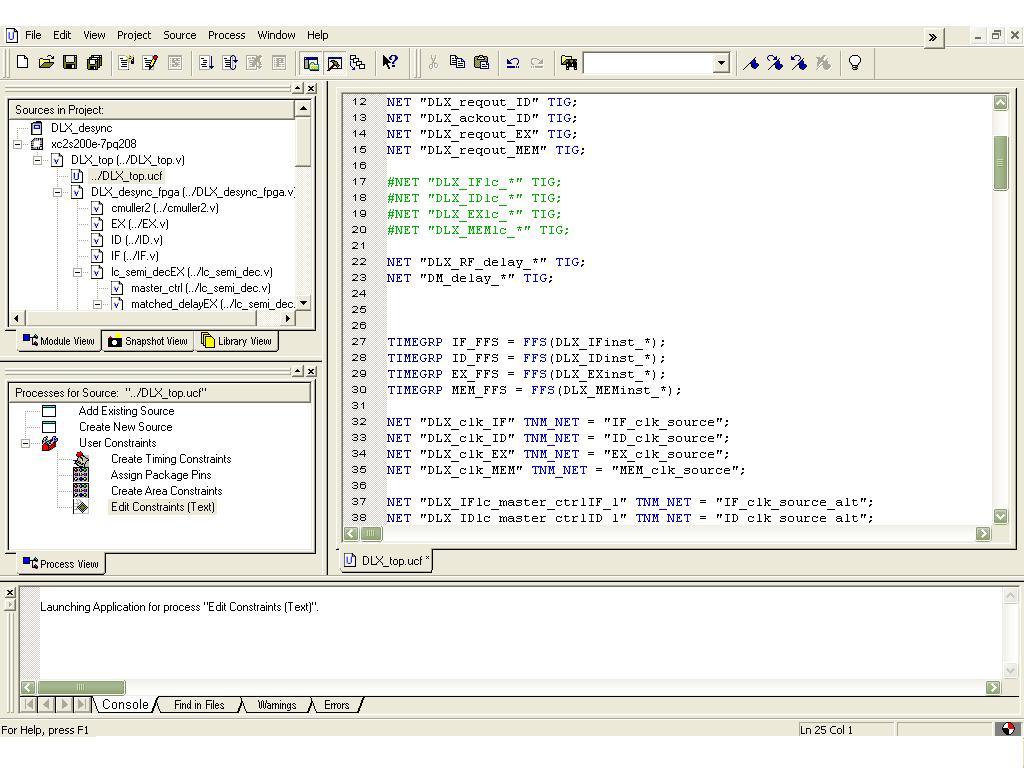Click the Find in Files binoculars icon
The image size is (1024, 768).
pos(569,63)
